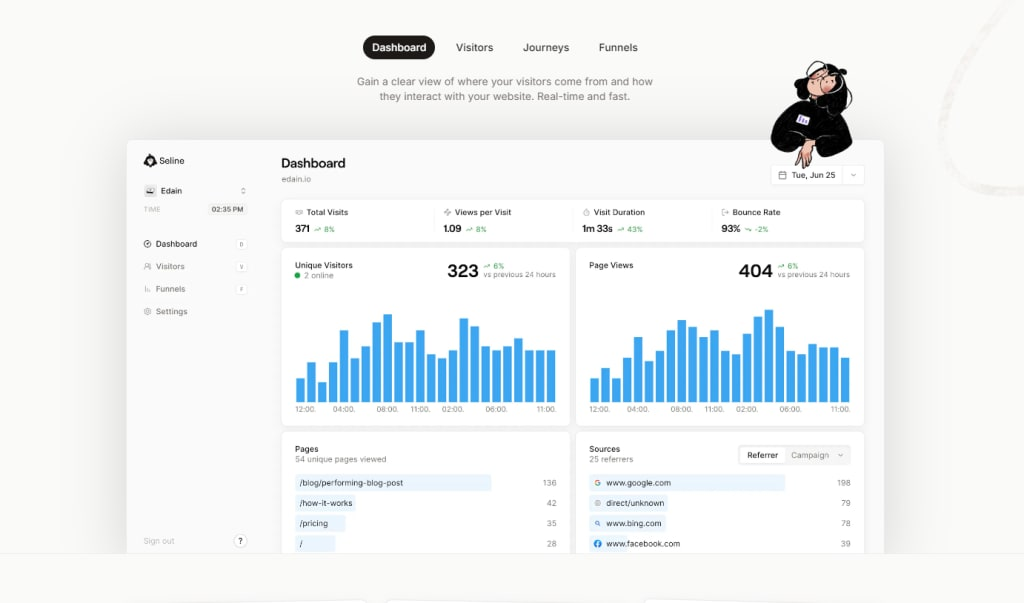1024x603 pixels.
Task: Click the 198 count for Google
Action: (844, 483)
